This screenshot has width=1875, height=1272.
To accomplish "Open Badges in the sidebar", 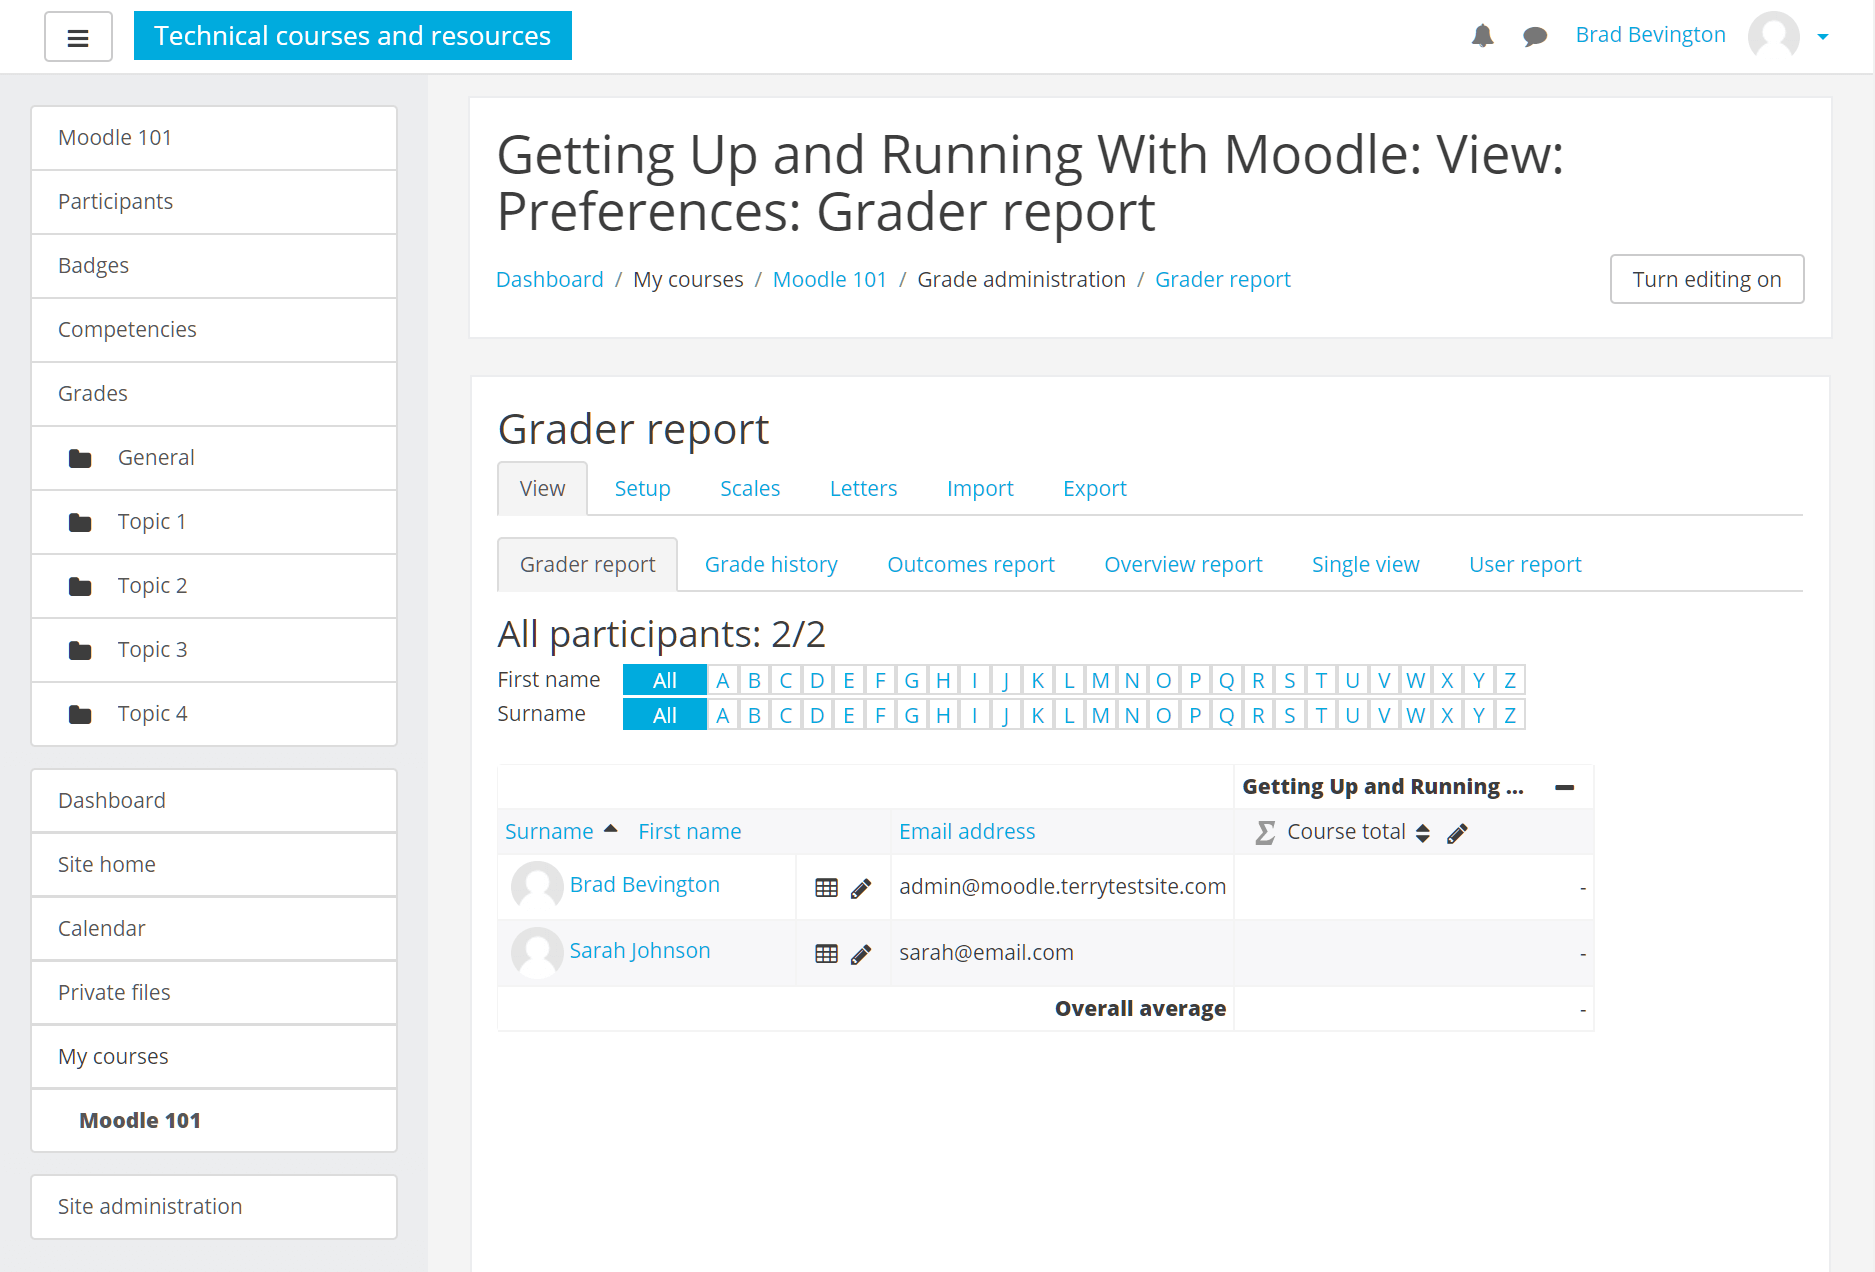I will [x=214, y=266].
